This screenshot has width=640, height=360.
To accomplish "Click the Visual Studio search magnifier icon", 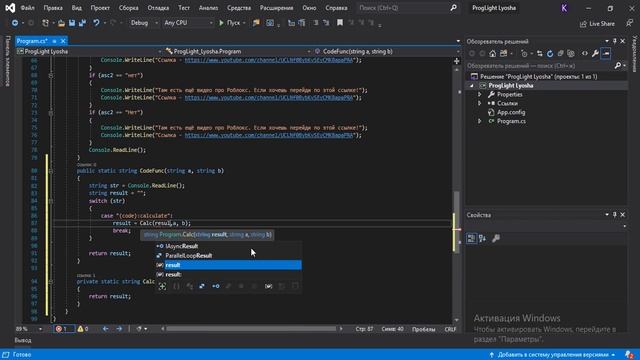I will [453, 8].
